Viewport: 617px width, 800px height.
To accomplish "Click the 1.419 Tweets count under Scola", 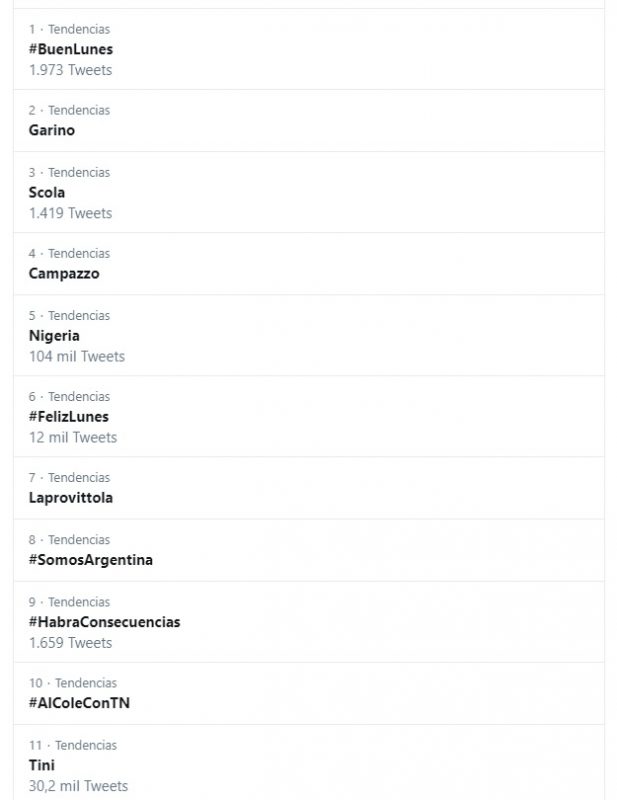I will pos(70,213).
